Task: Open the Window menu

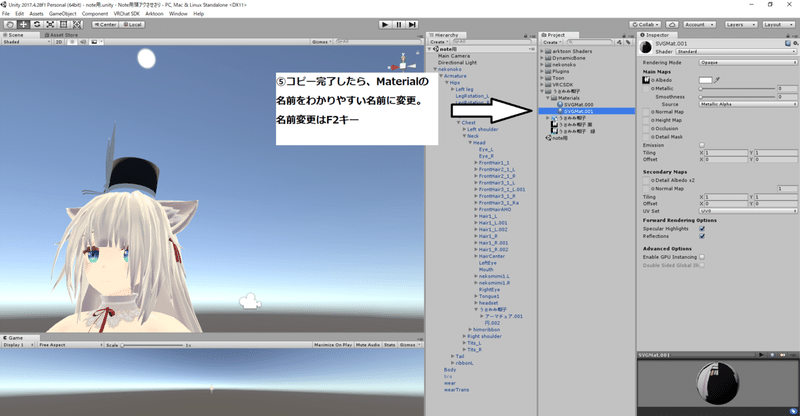Action: tap(178, 14)
